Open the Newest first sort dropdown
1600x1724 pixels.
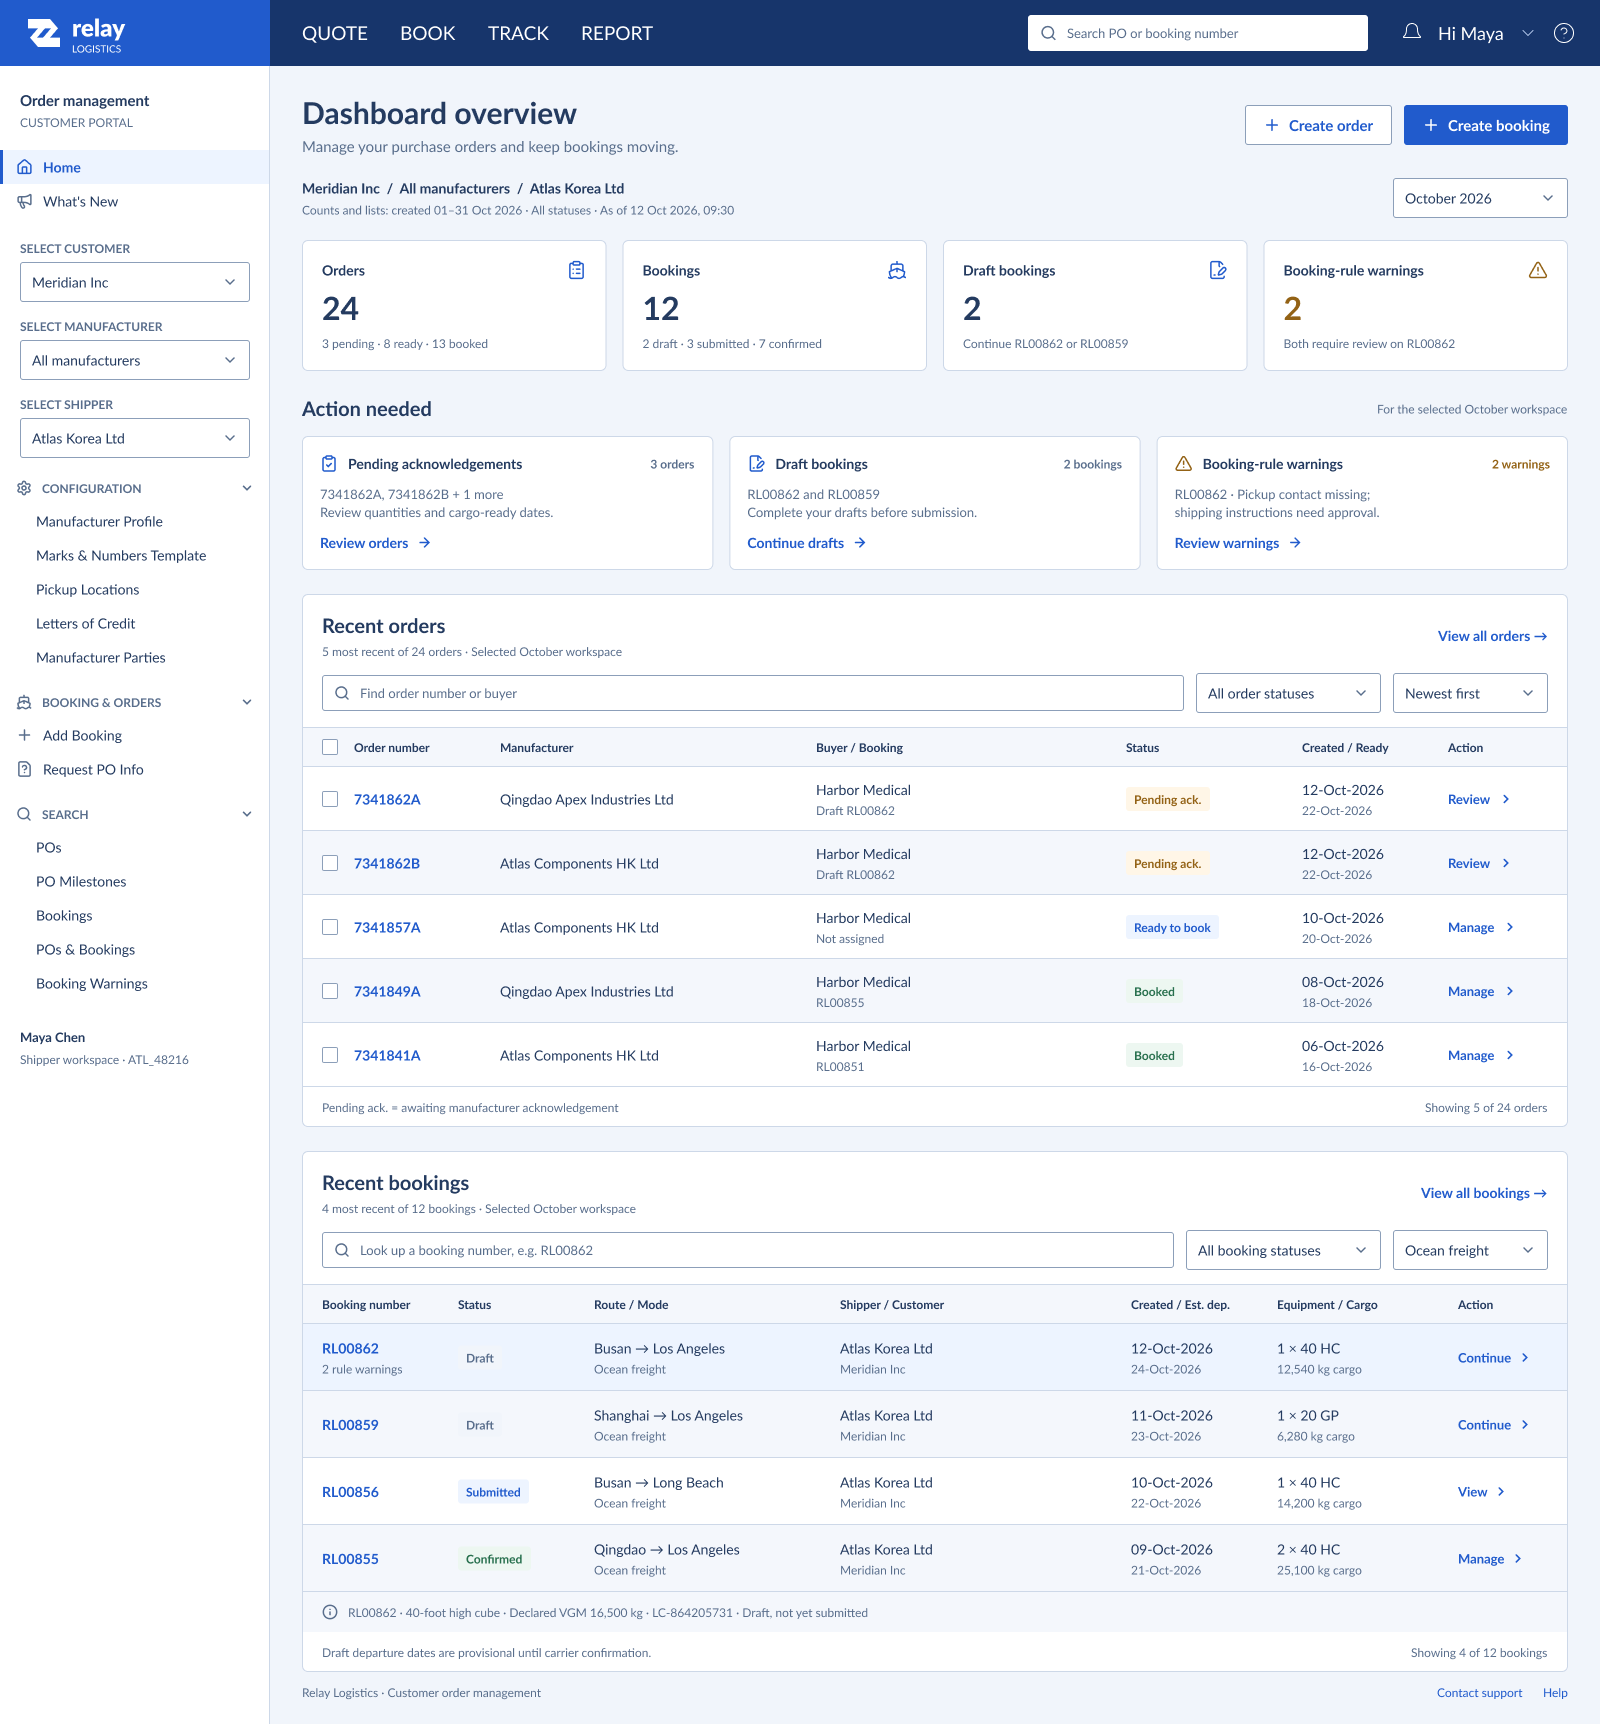click(x=1470, y=693)
